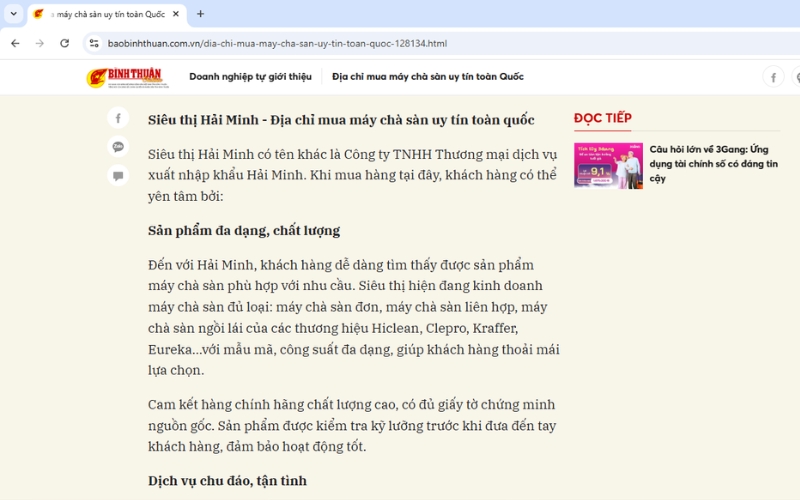Open the tab search dropdown arrow

(14, 14)
